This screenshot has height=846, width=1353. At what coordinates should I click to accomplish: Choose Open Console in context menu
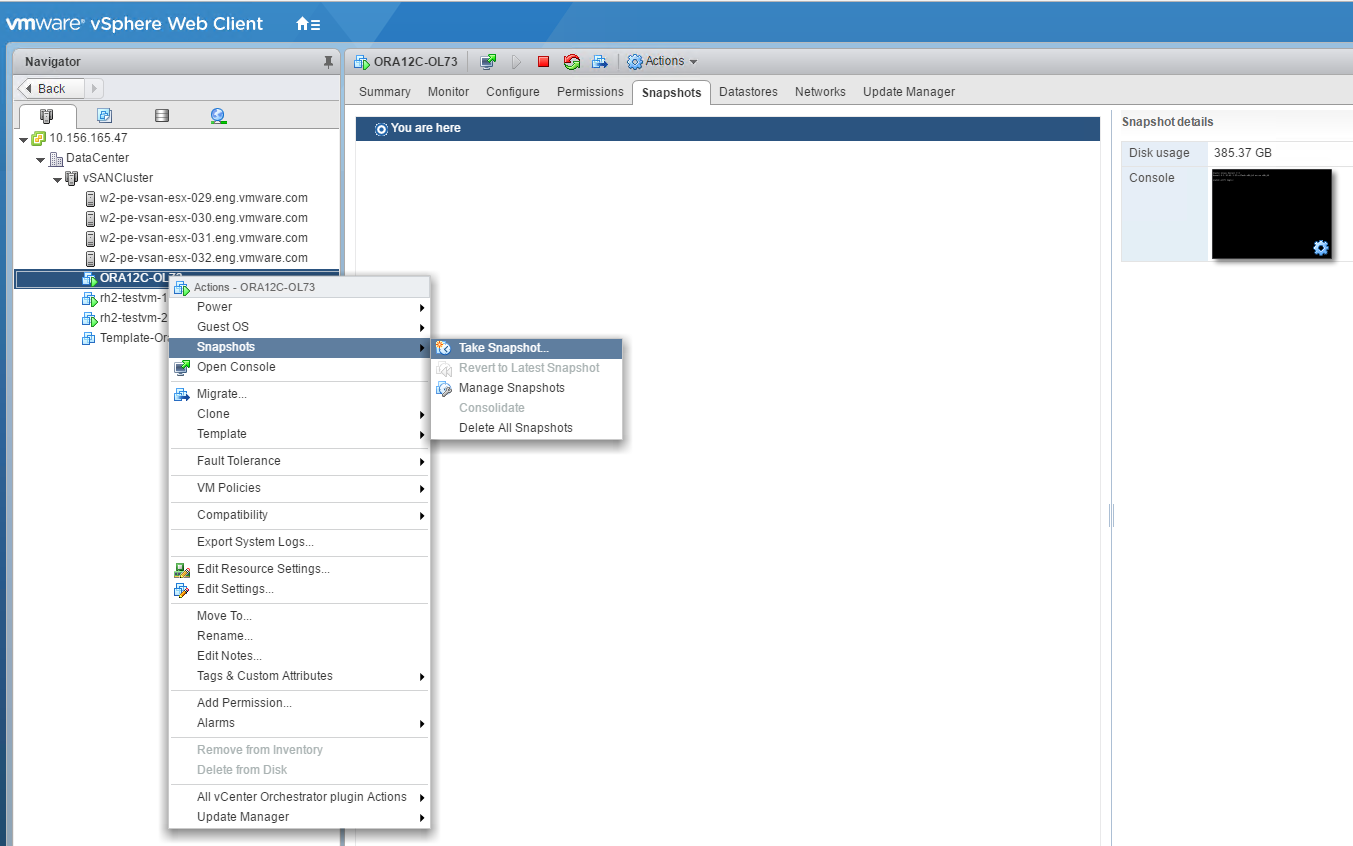pyautogui.click(x=299, y=367)
